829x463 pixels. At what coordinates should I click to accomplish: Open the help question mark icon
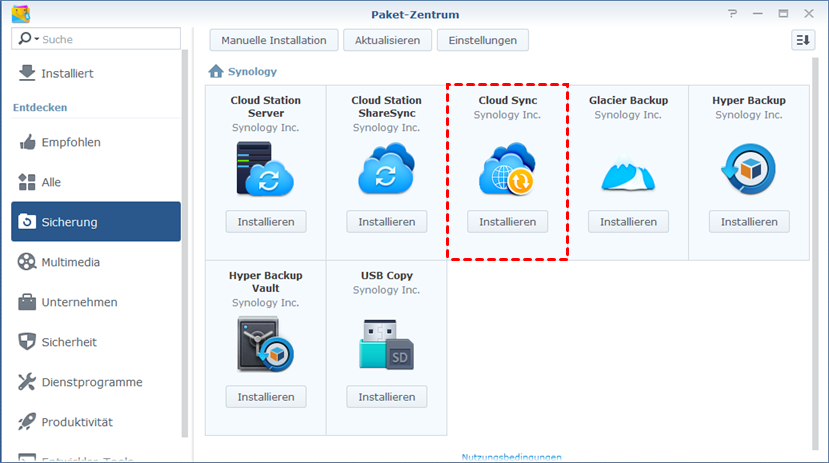click(x=732, y=14)
